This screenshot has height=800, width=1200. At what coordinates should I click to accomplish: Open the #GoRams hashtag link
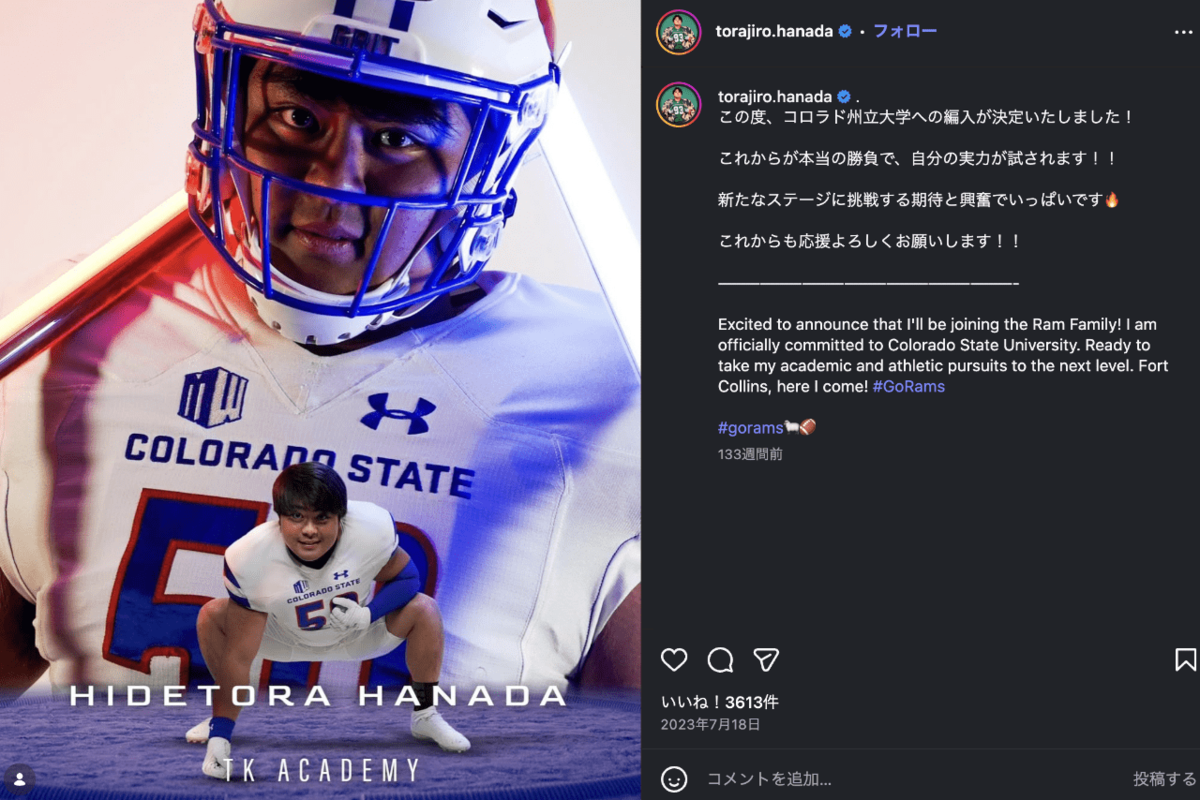coord(908,386)
